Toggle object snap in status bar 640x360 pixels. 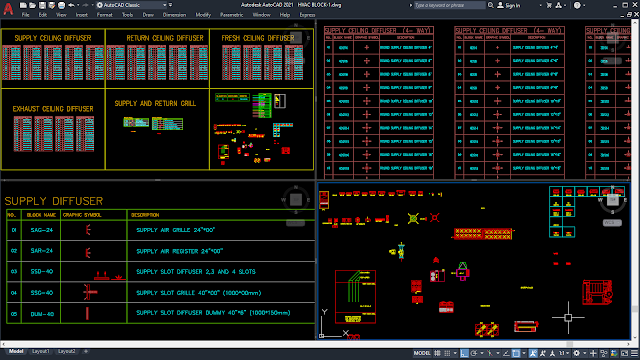click(x=516, y=353)
